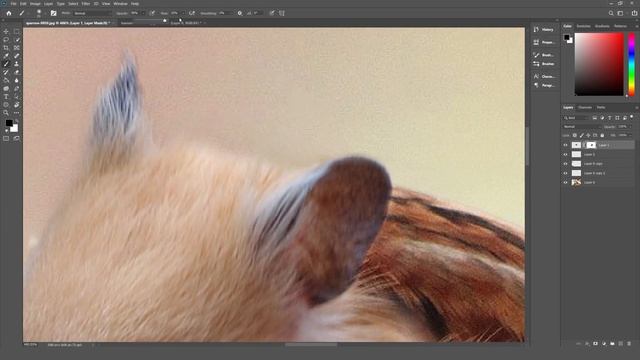Switch to the Channels tab
640x360 pixels.
click(585, 107)
